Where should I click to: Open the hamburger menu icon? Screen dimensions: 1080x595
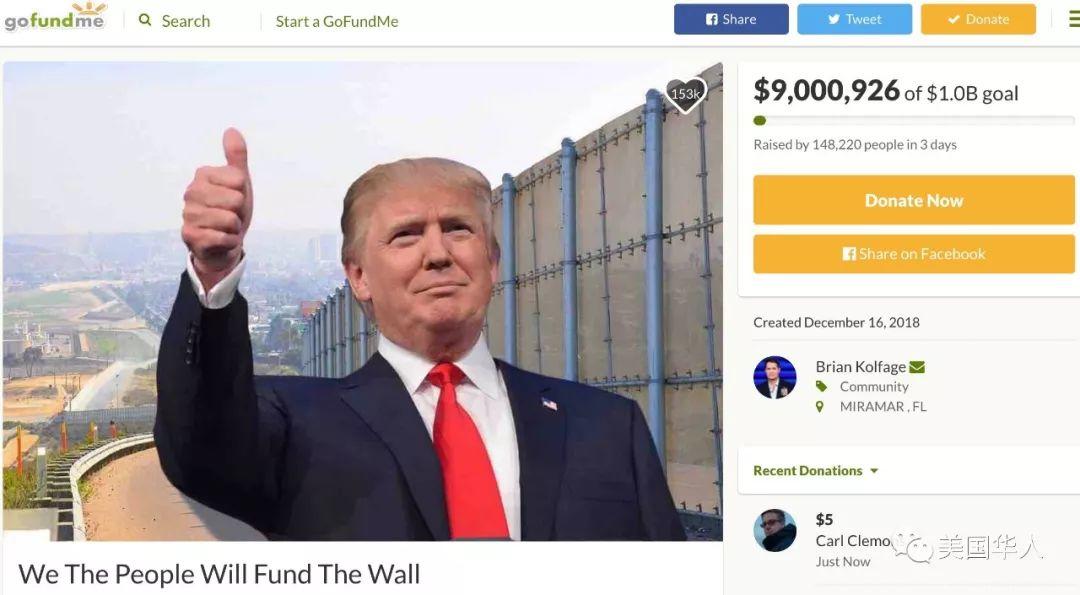pyautogui.click(x=1074, y=19)
